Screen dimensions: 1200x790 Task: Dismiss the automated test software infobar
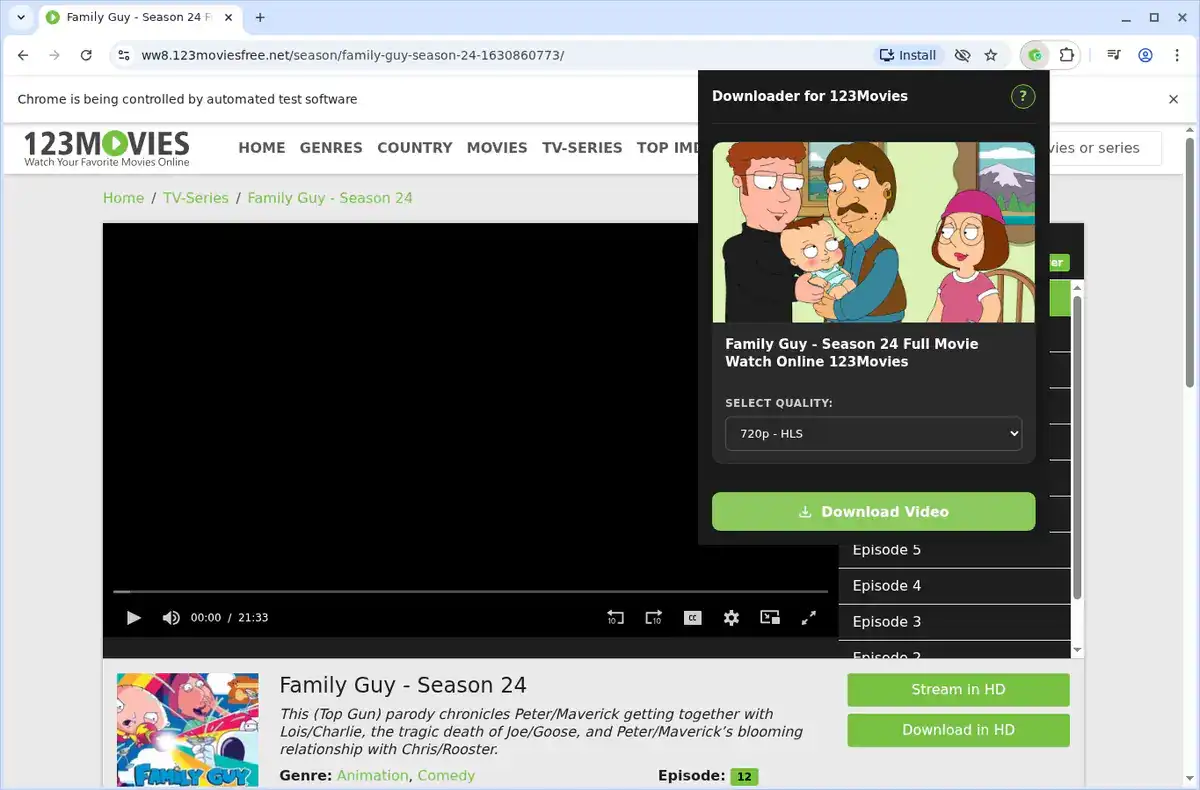click(x=1174, y=99)
